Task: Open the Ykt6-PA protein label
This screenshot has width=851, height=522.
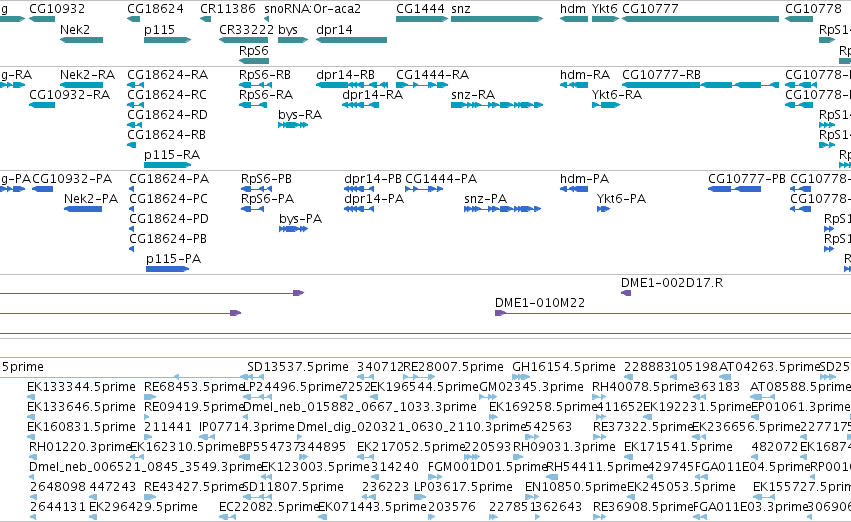Action: pos(621,199)
